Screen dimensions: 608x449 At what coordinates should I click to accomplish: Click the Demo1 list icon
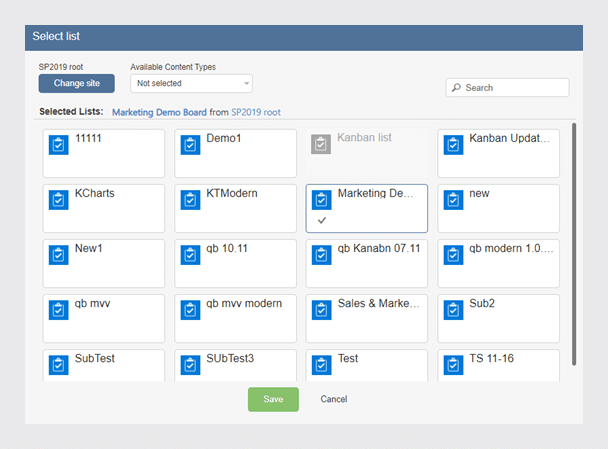point(190,145)
